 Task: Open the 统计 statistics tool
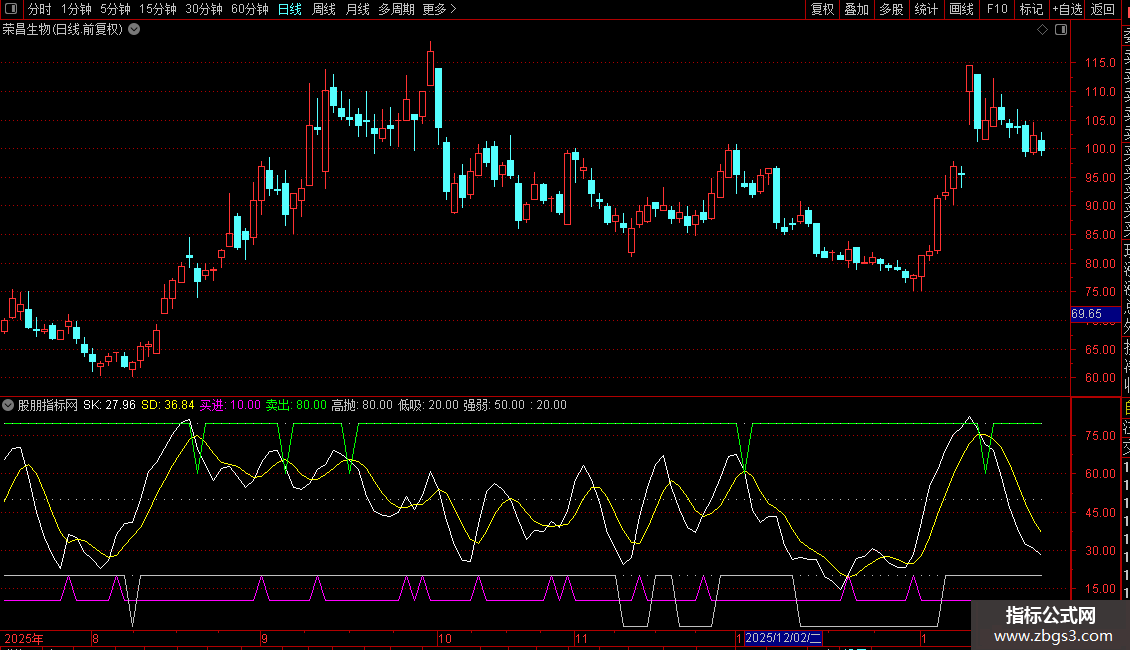tap(926, 10)
